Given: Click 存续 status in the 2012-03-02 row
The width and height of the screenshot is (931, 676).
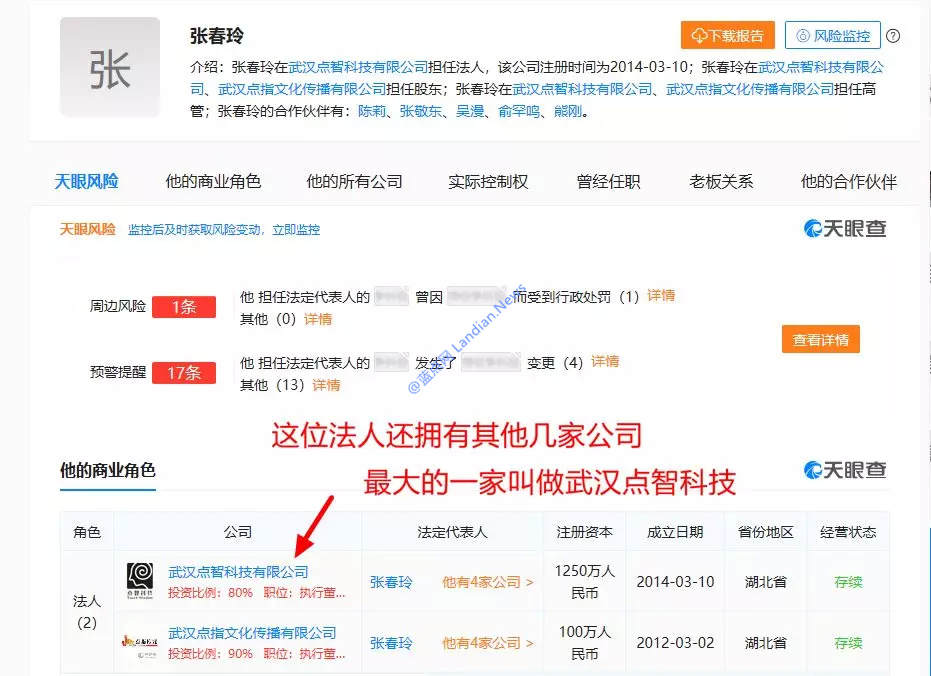Looking at the screenshot, I should [848, 643].
